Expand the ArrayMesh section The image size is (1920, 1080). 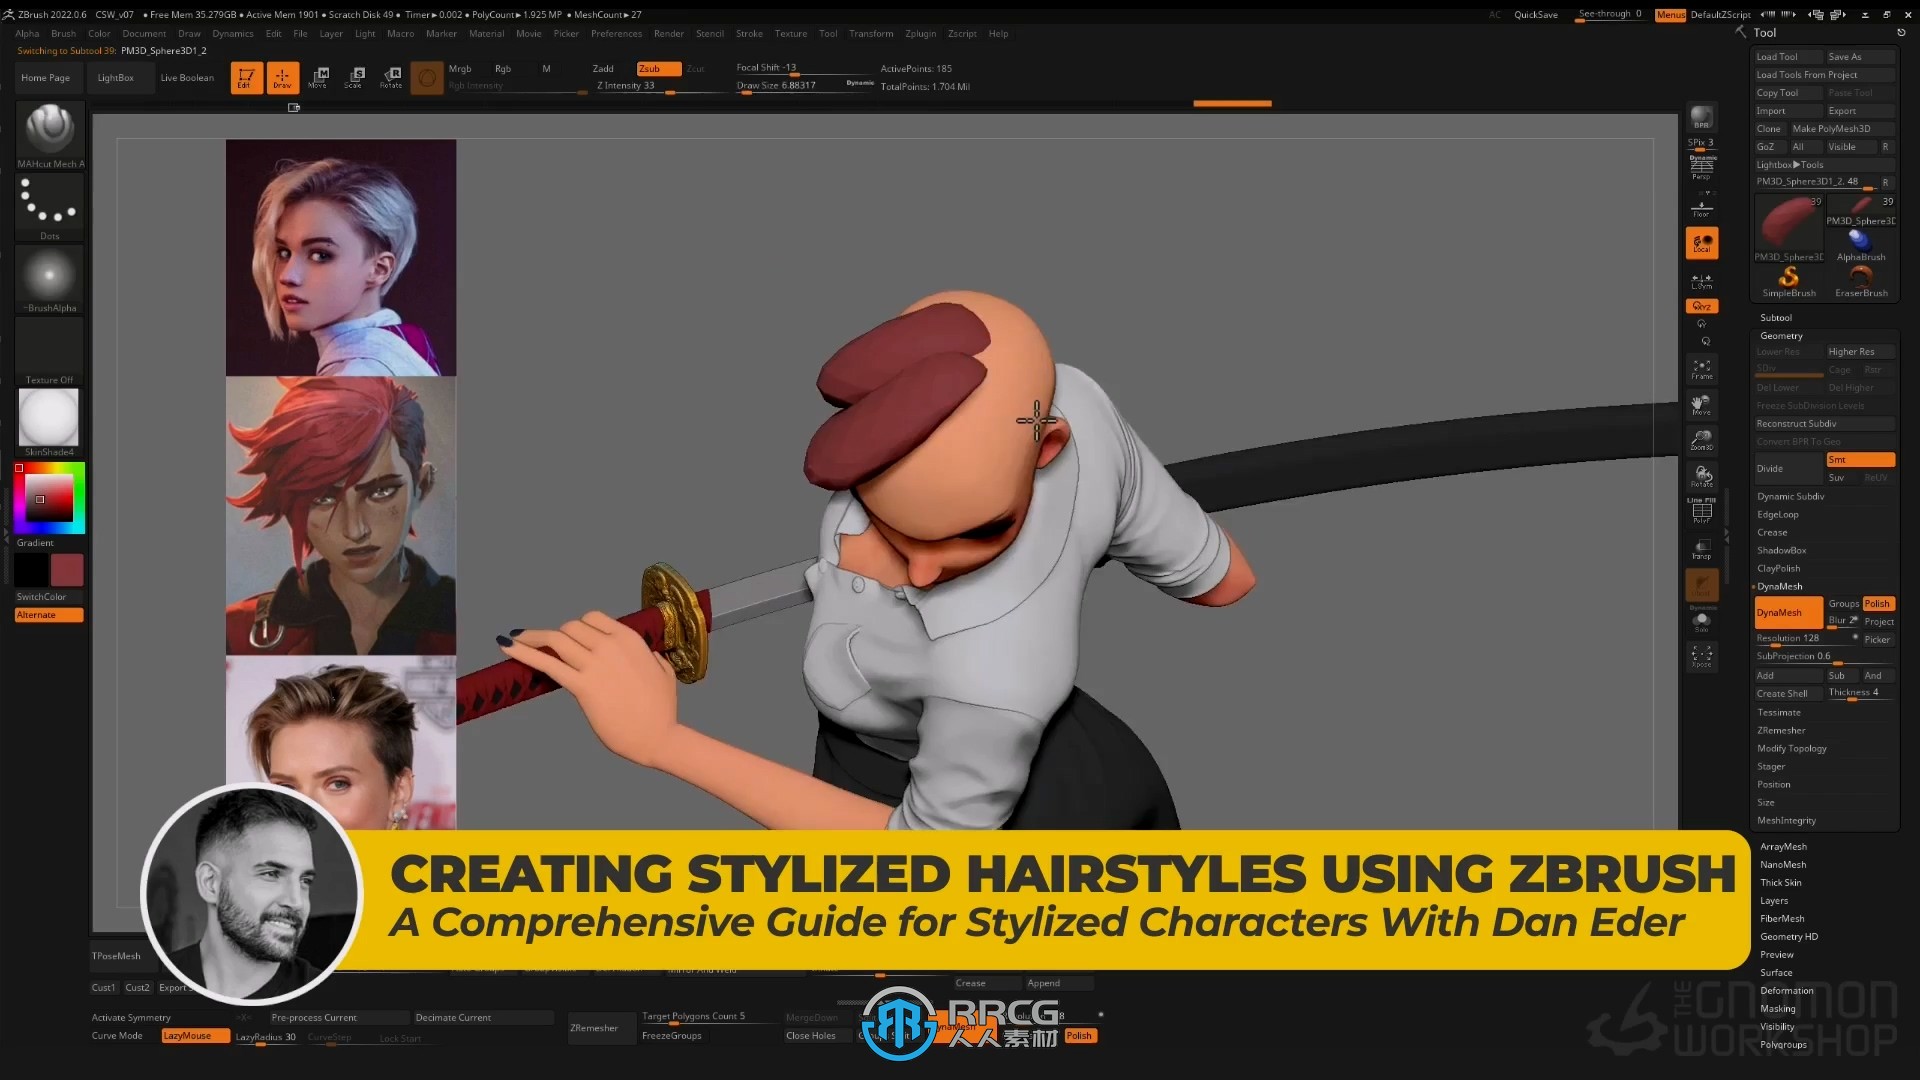pyautogui.click(x=1783, y=847)
